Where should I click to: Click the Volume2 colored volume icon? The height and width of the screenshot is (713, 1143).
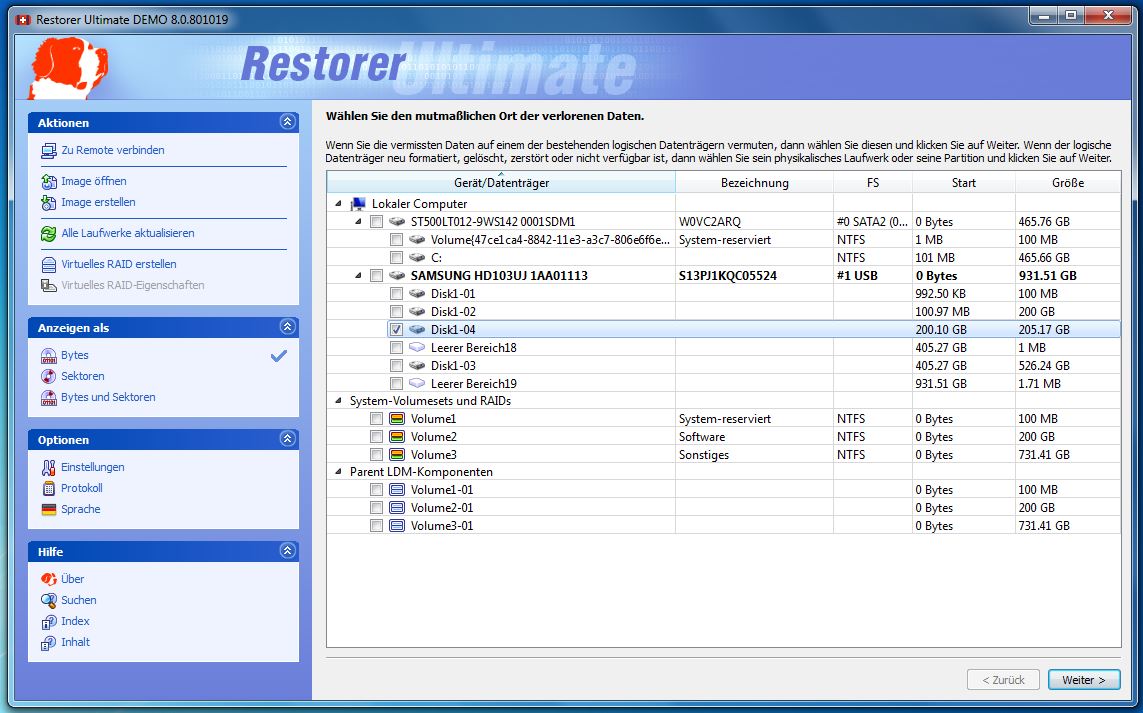click(397, 437)
